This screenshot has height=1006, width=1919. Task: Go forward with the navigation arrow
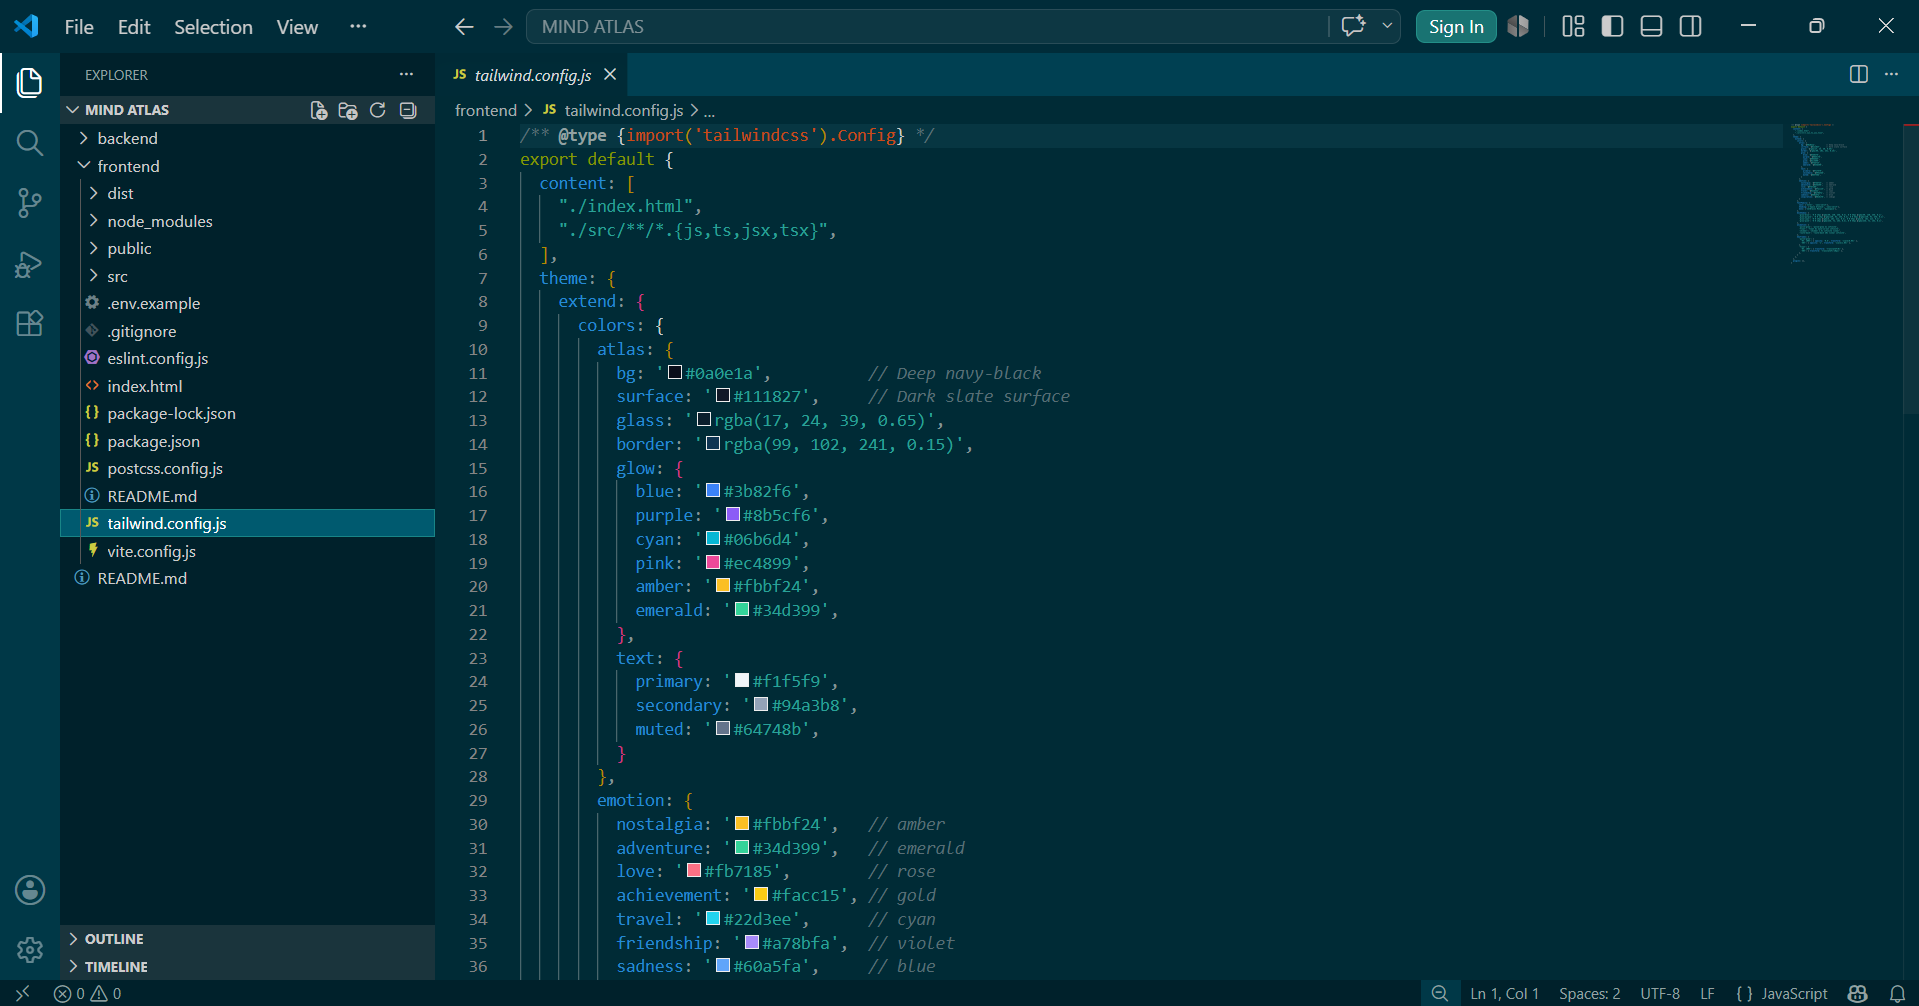(x=503, y=27)
